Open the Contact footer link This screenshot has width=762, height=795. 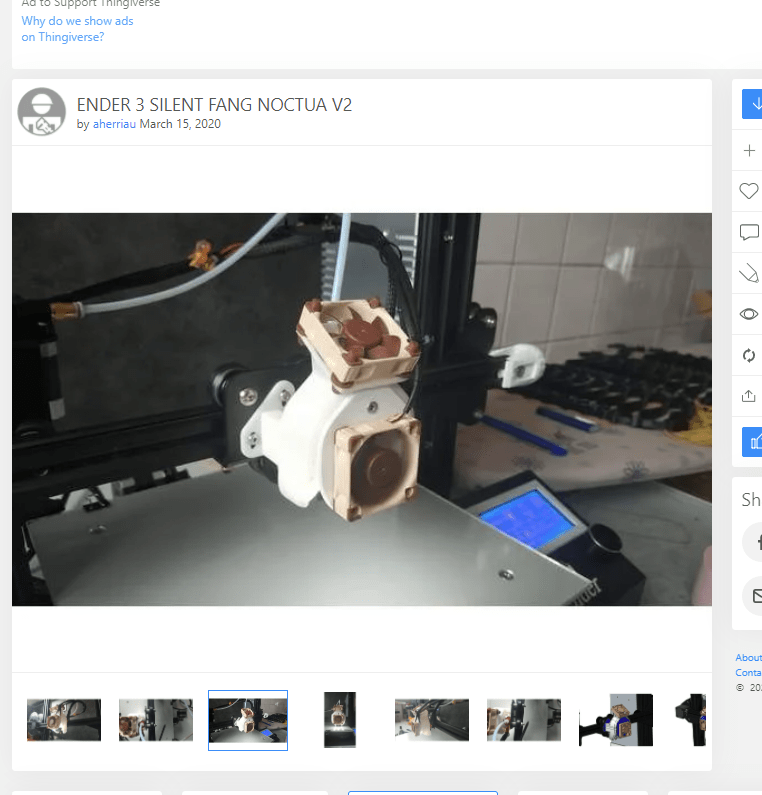[748, 673]
